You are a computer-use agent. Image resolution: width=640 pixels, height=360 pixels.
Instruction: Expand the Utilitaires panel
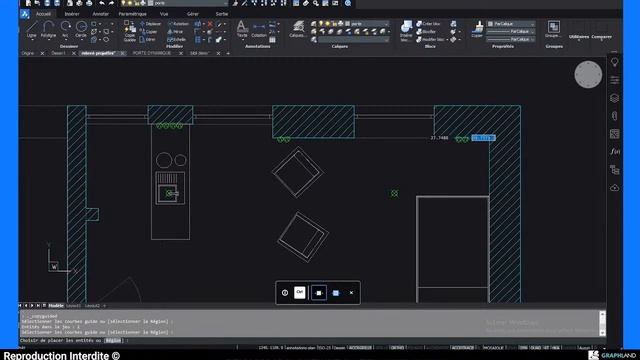(579, 37)
